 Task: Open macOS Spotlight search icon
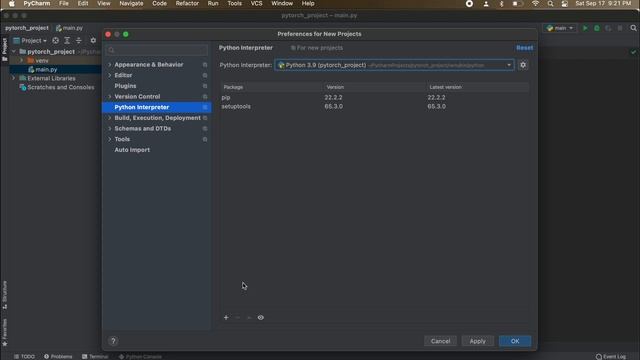pos(551,4)
